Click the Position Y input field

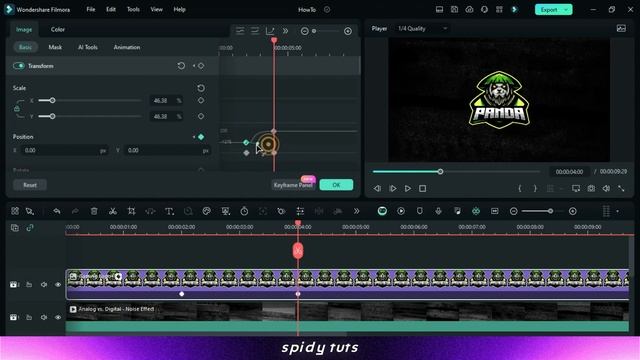[x=167, y=150]
